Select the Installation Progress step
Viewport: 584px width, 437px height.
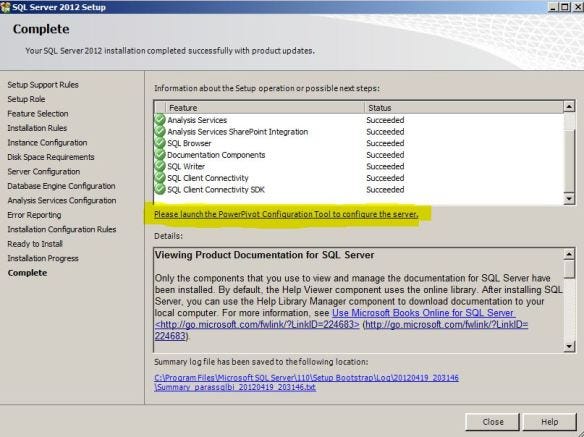43,258
